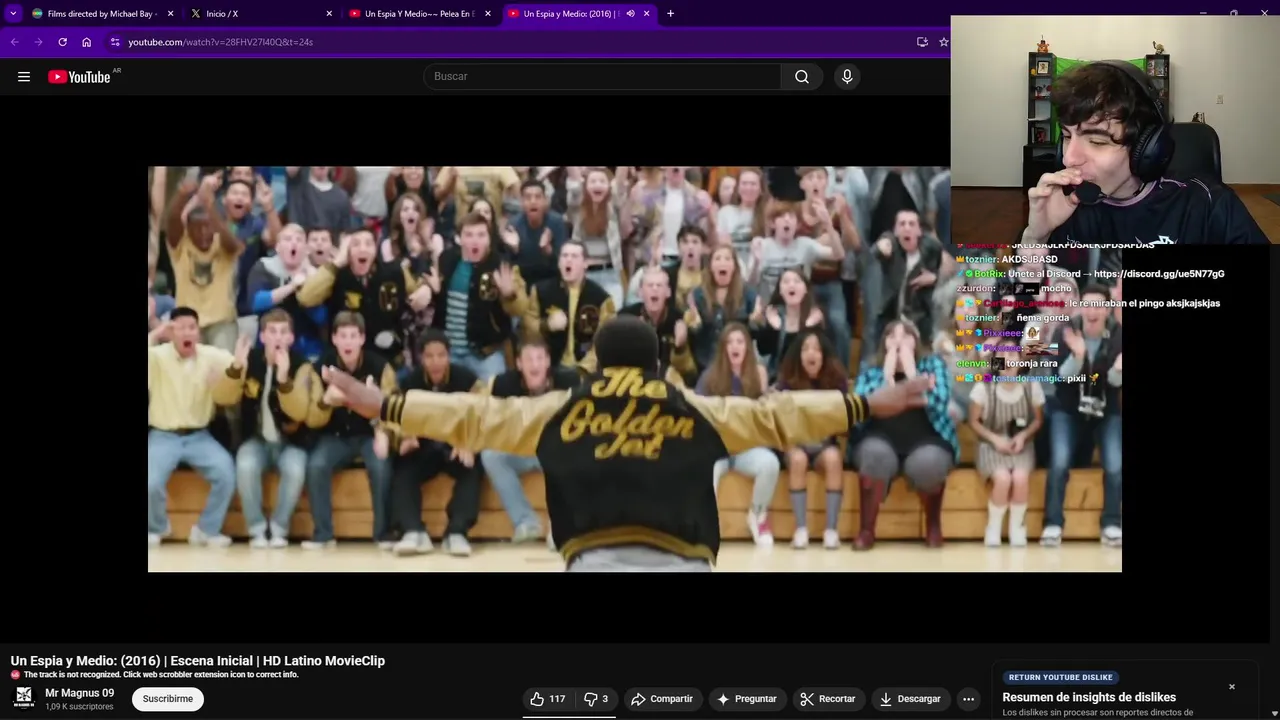Reload the page with browser refresh icon
This screenshot has width=1280, height=720.
click(x=62, y=42)
